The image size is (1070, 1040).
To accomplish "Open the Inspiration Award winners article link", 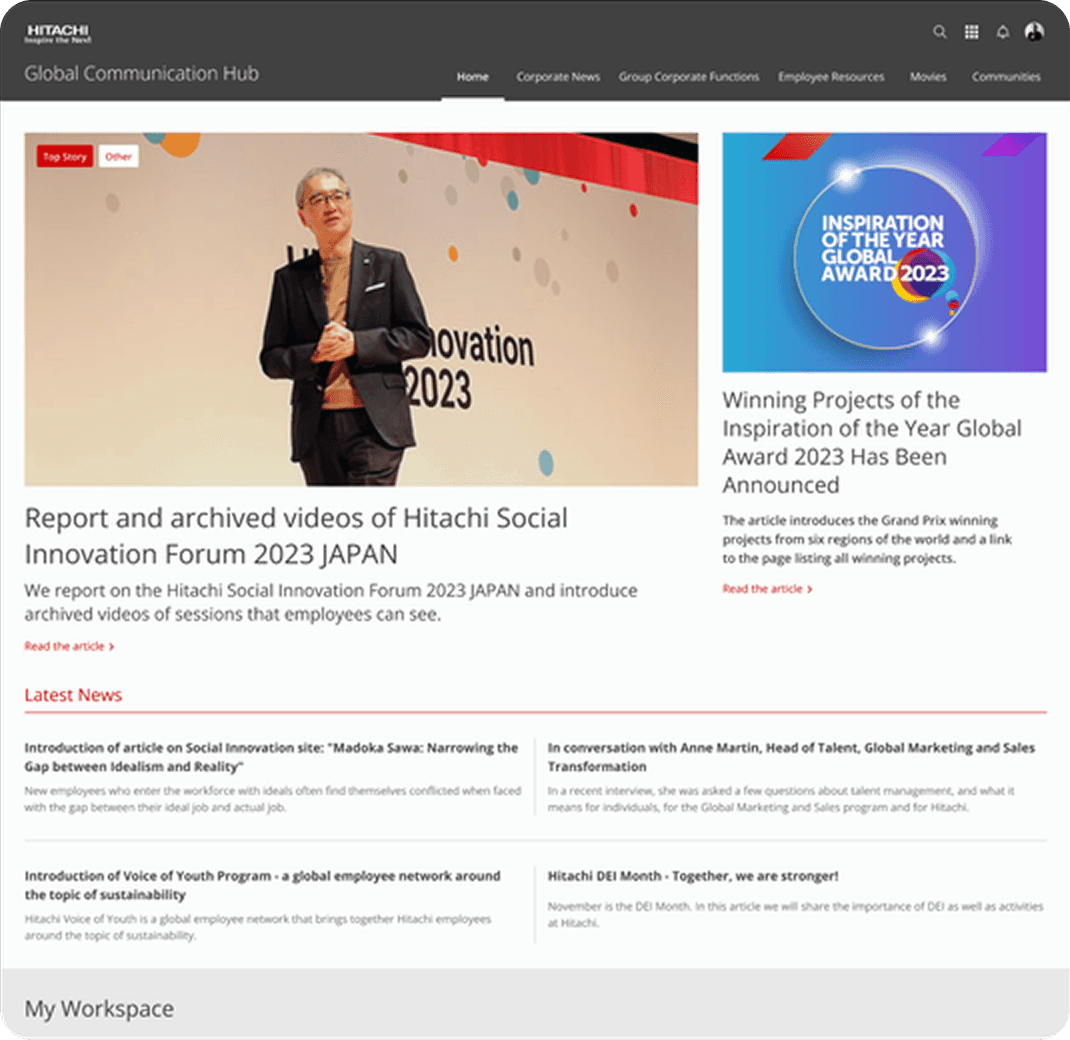I will click(761, 589).
